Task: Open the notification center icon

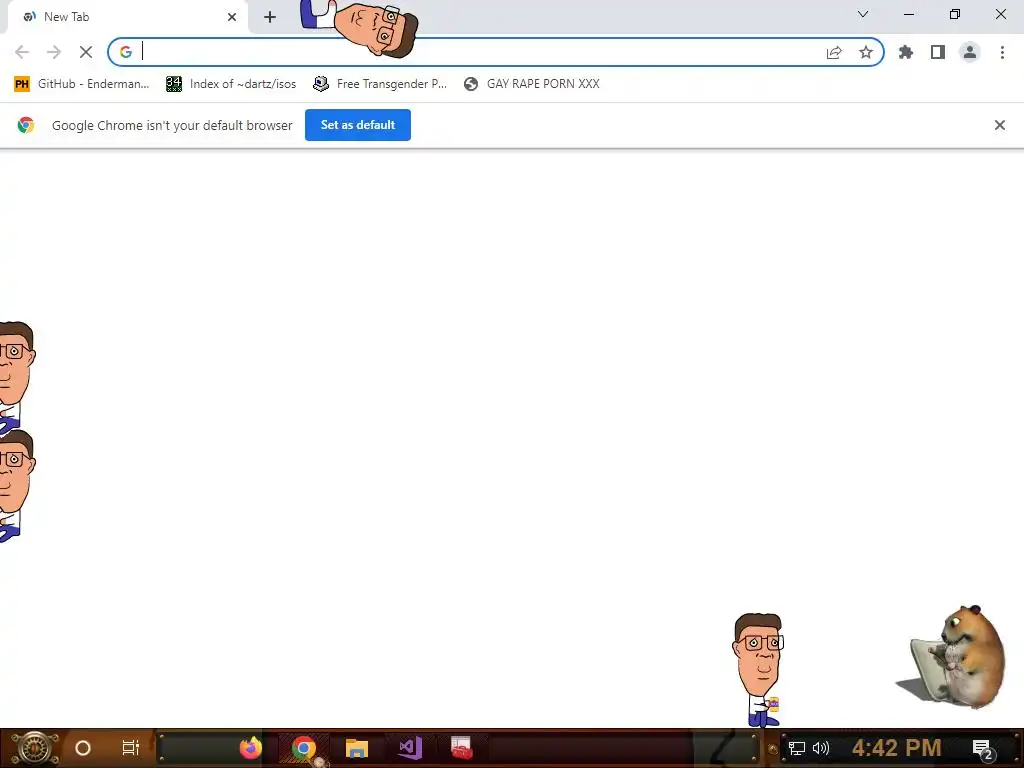Action: pyautogui.click(x=983, y=748)
